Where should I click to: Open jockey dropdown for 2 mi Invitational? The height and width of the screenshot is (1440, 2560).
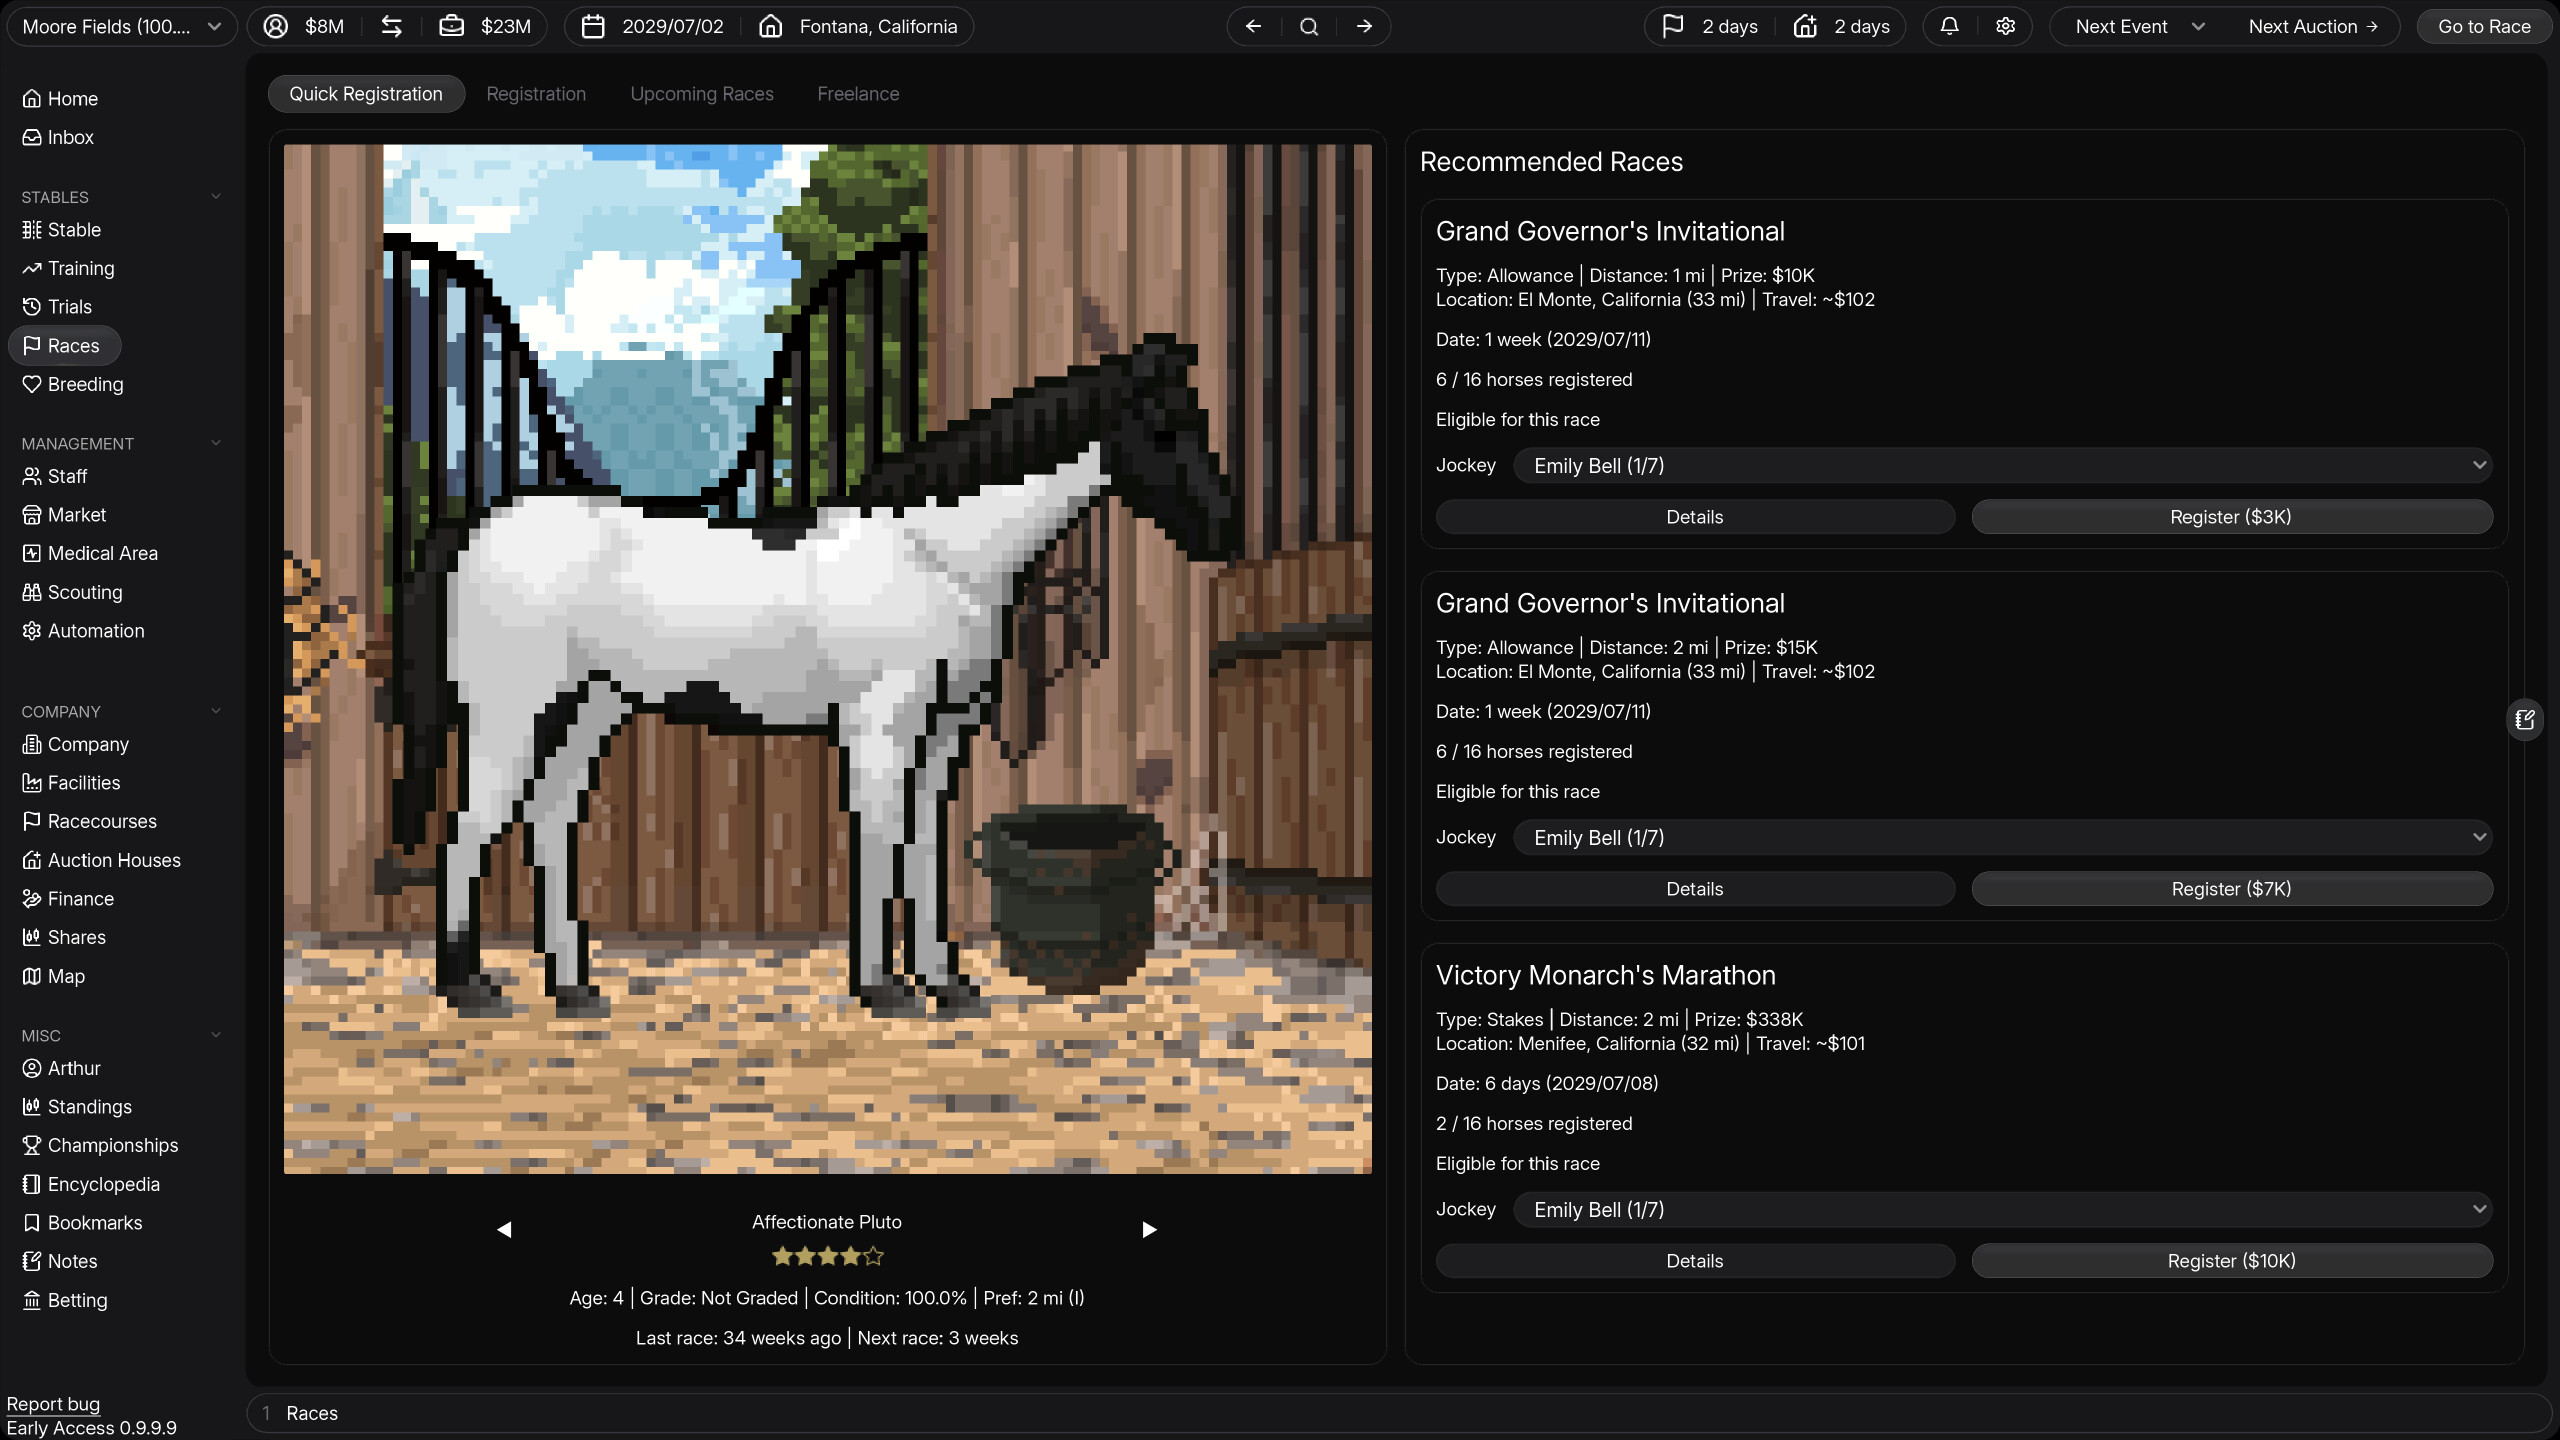[2002, 837]
